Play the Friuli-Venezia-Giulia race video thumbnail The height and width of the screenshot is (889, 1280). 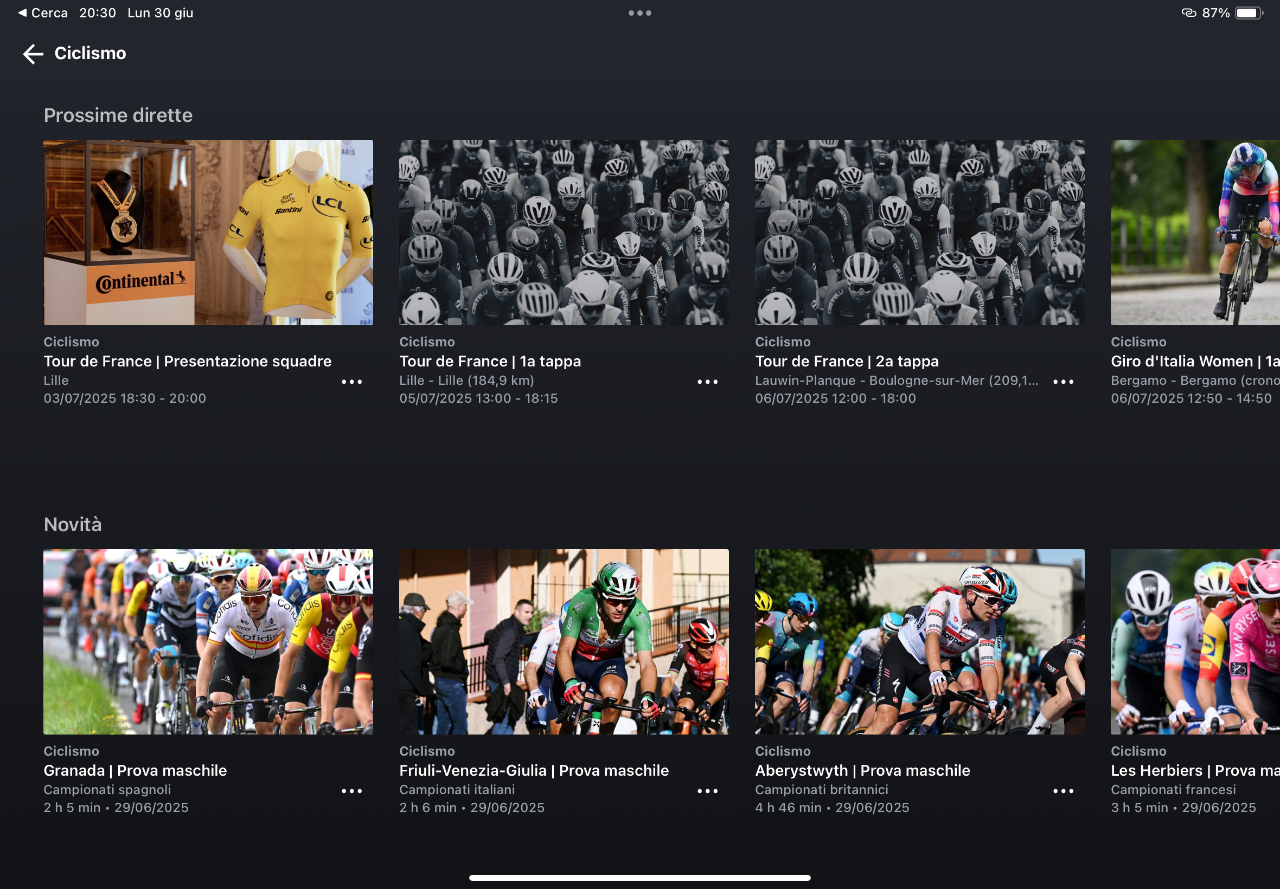pyautogui.click(x=564, y=642)
